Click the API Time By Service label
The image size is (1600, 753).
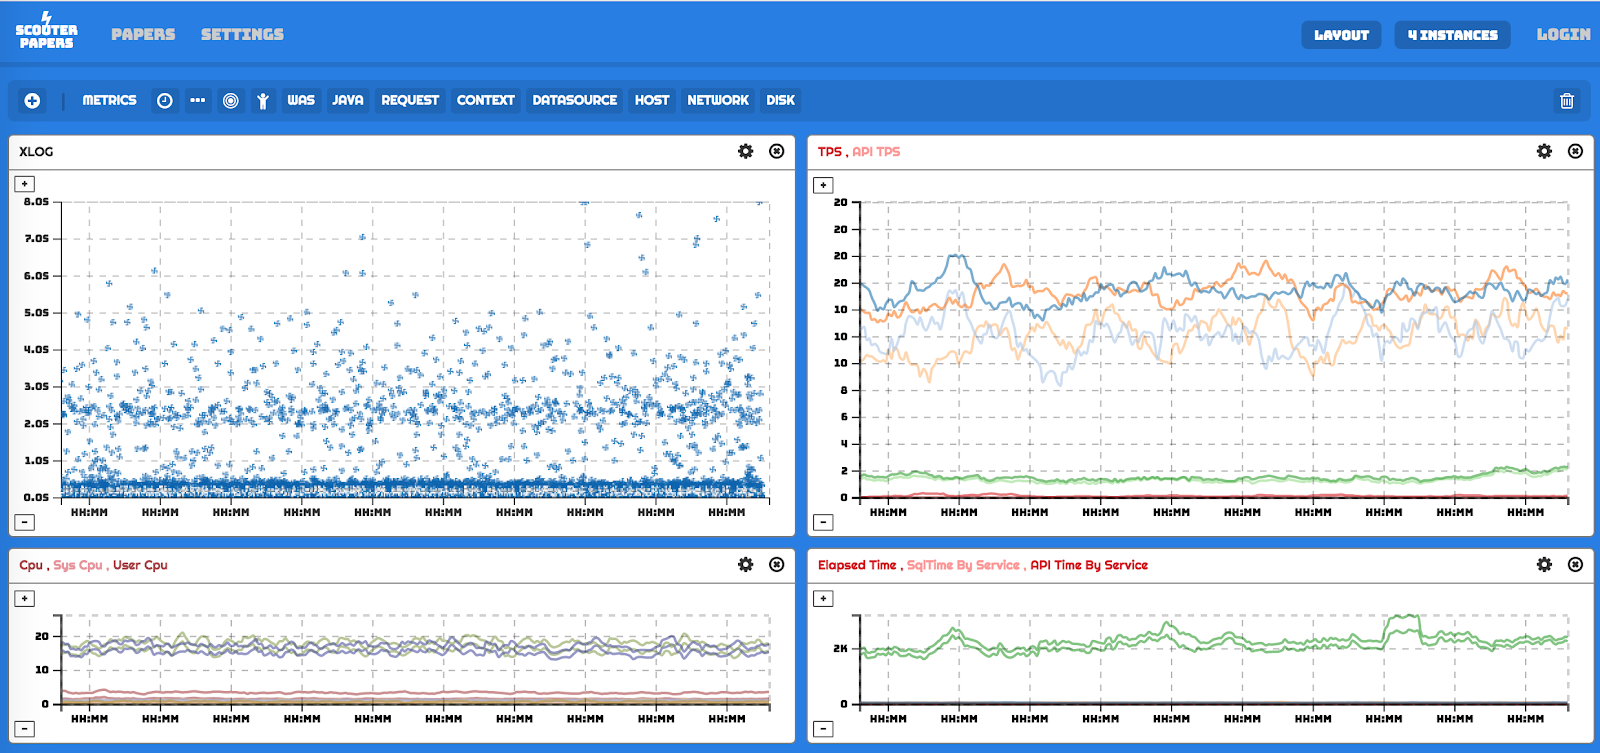(x=1089, y=565)
